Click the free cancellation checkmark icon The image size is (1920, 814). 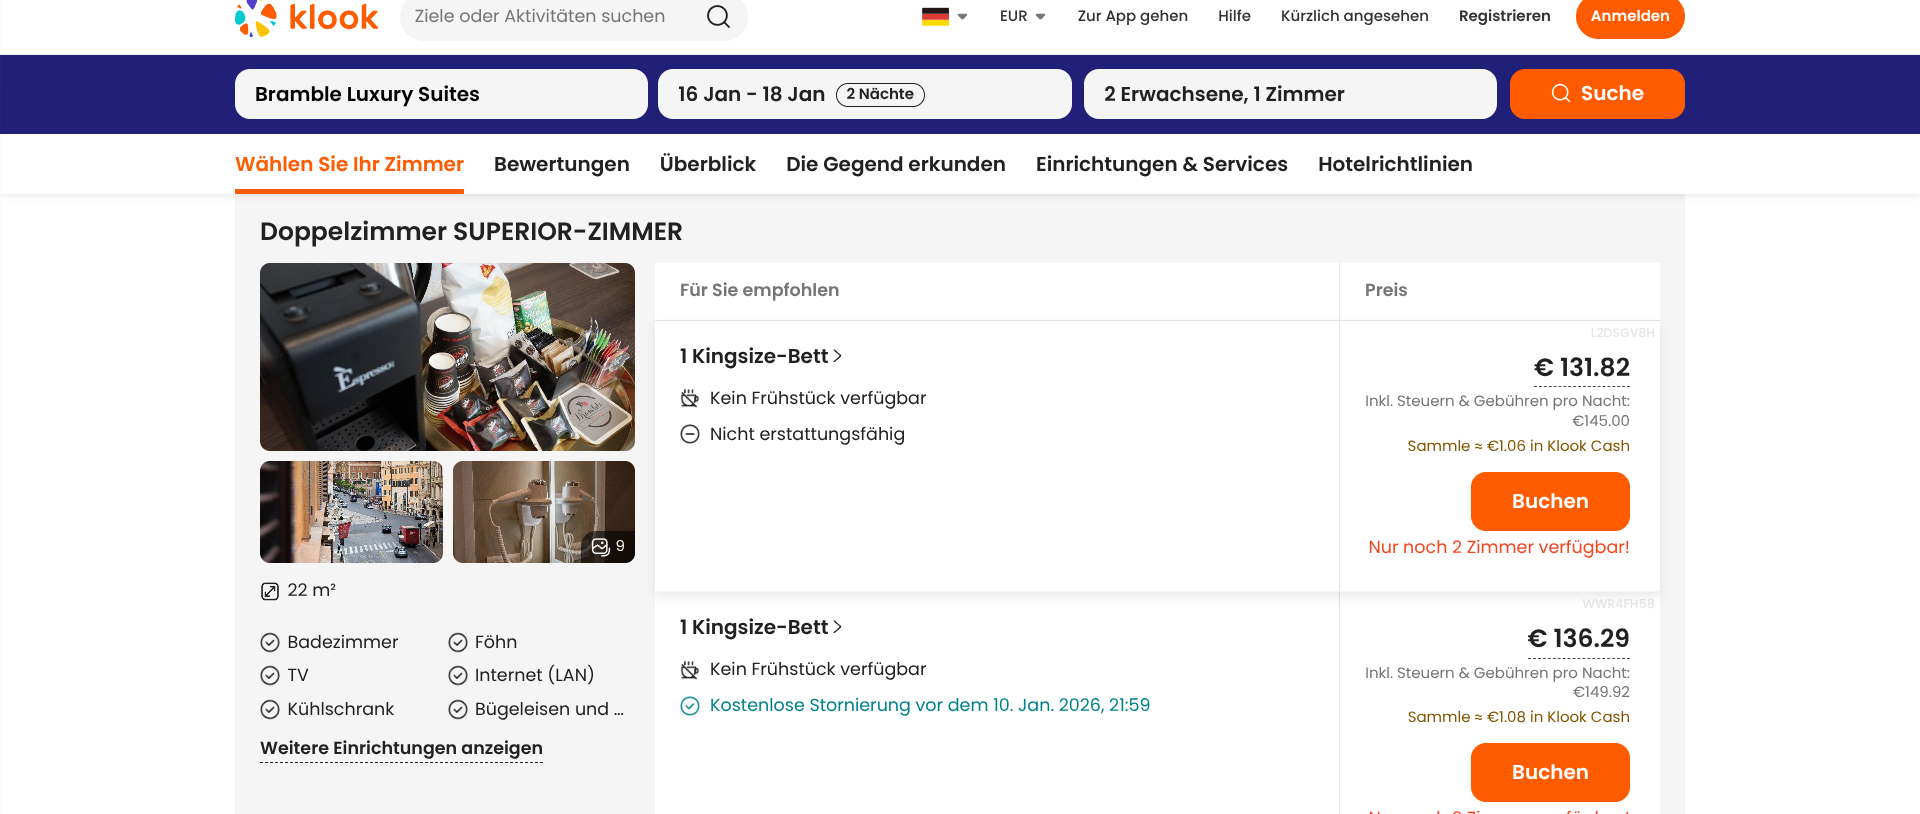(690, 706)
